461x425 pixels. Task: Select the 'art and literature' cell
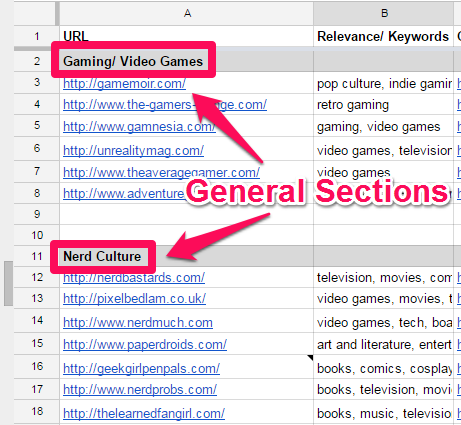[x=383, y=344]
